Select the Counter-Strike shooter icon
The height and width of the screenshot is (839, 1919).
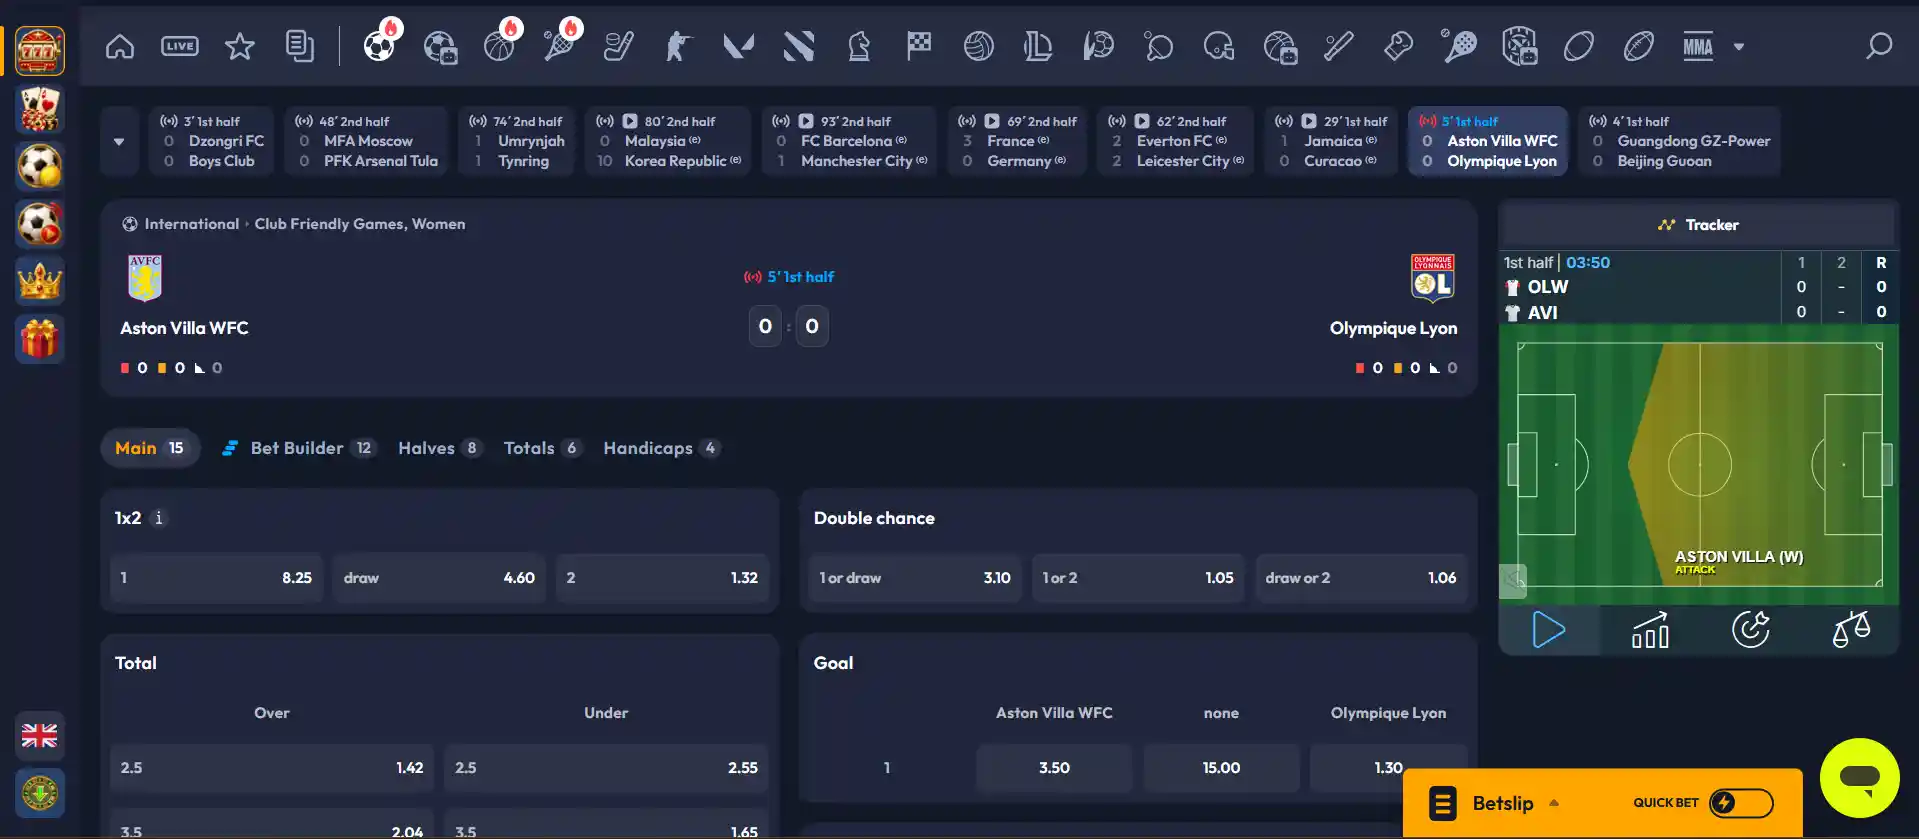pyautogui.click(x=679, y=46)
